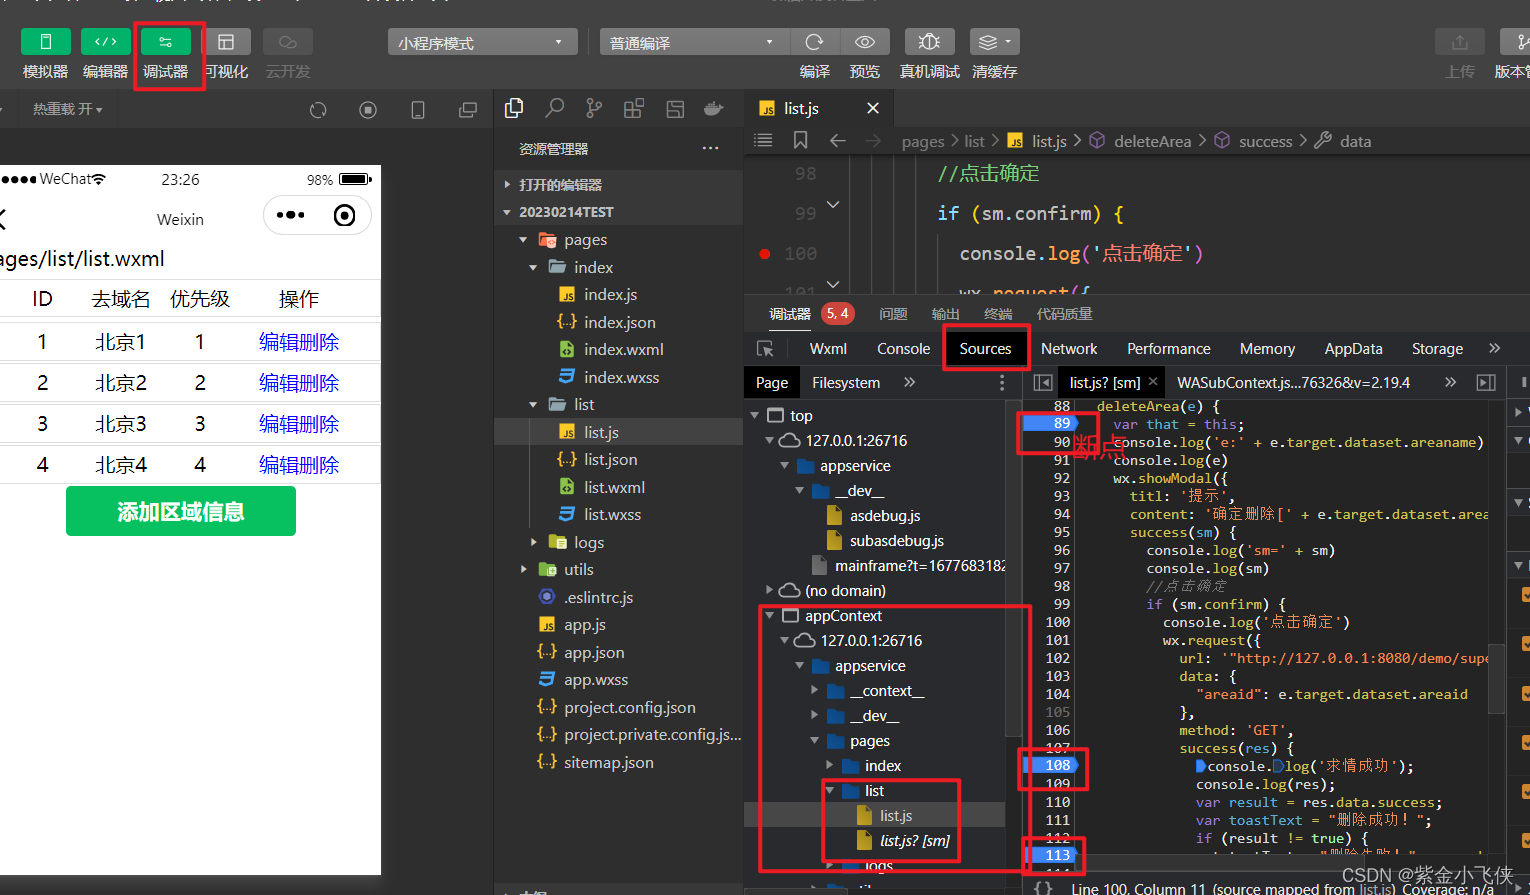Show more devtools tabs chevron

tap(1494, 348)
